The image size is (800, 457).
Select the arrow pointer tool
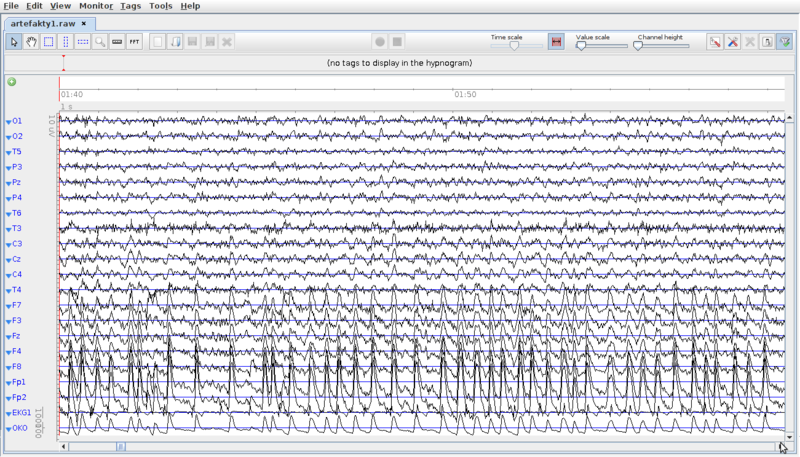click(x=15, y=42)
